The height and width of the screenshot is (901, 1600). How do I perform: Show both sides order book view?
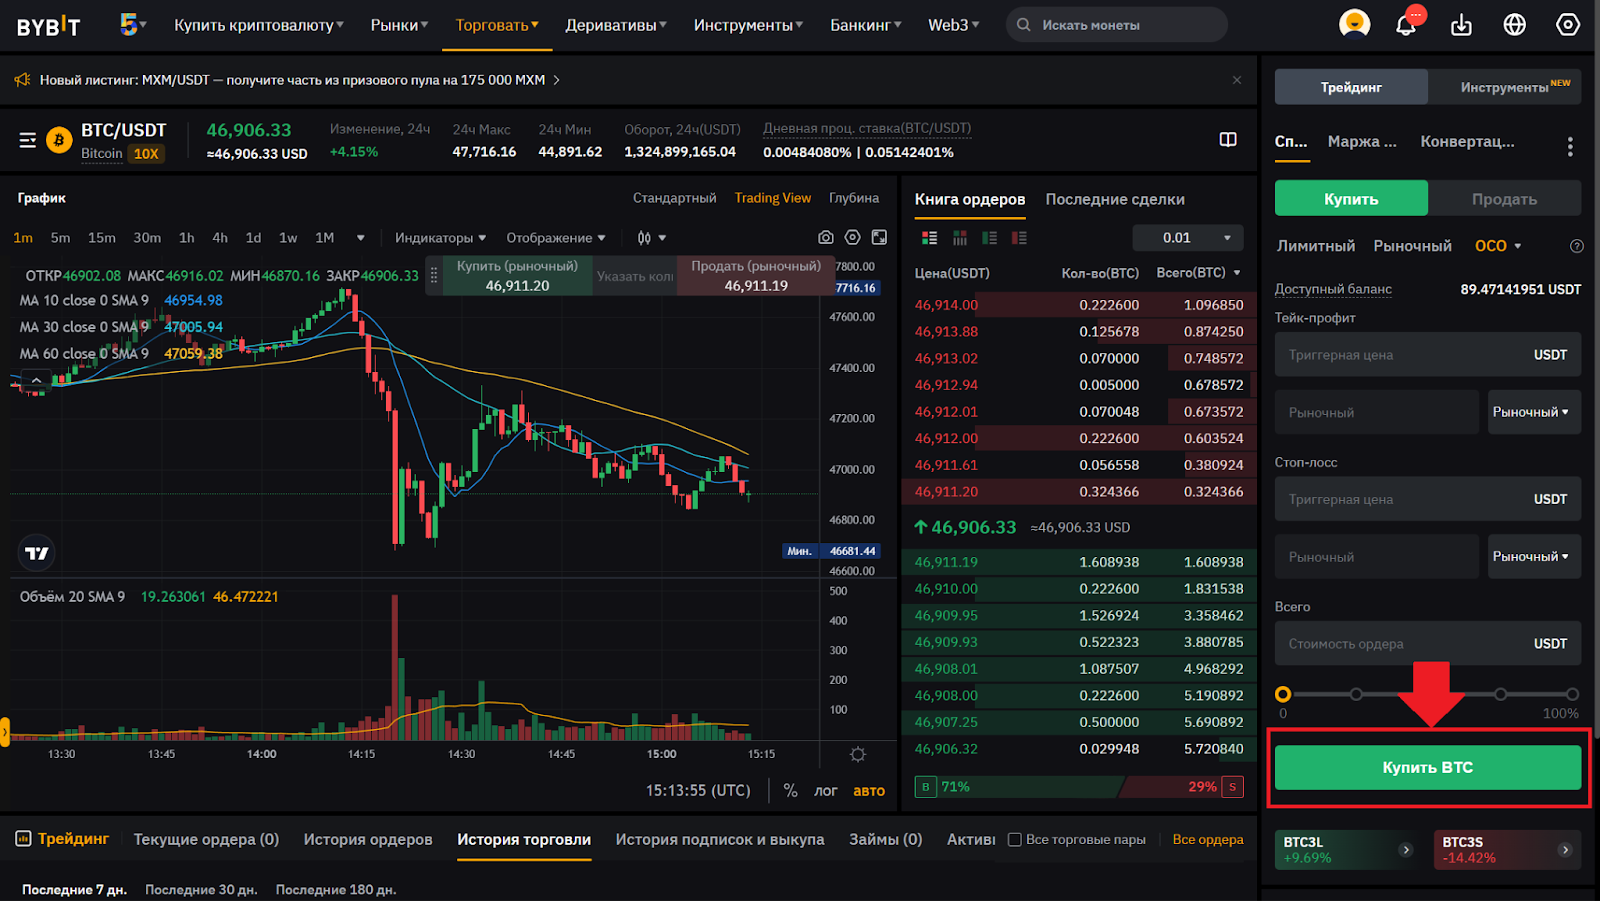(930, 238)
